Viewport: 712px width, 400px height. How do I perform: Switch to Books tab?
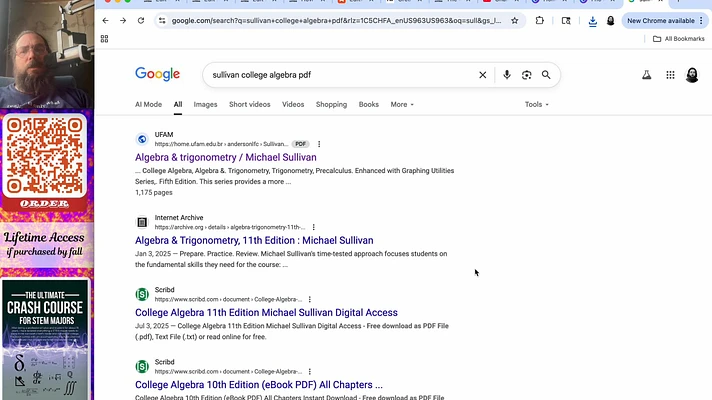click(368, 104)
